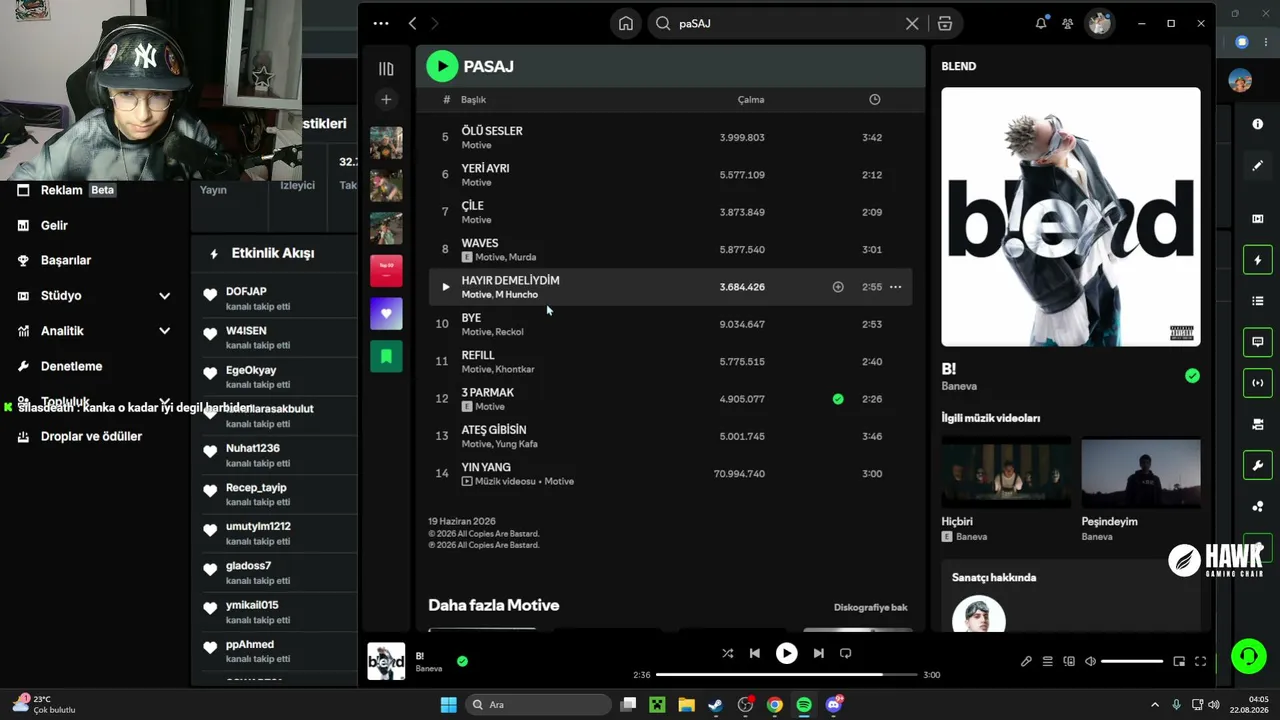Screen dimensions: 1280x720
Task: Toggle saved checkmark beside B! in player bar
Action: [x=462, y=661]
